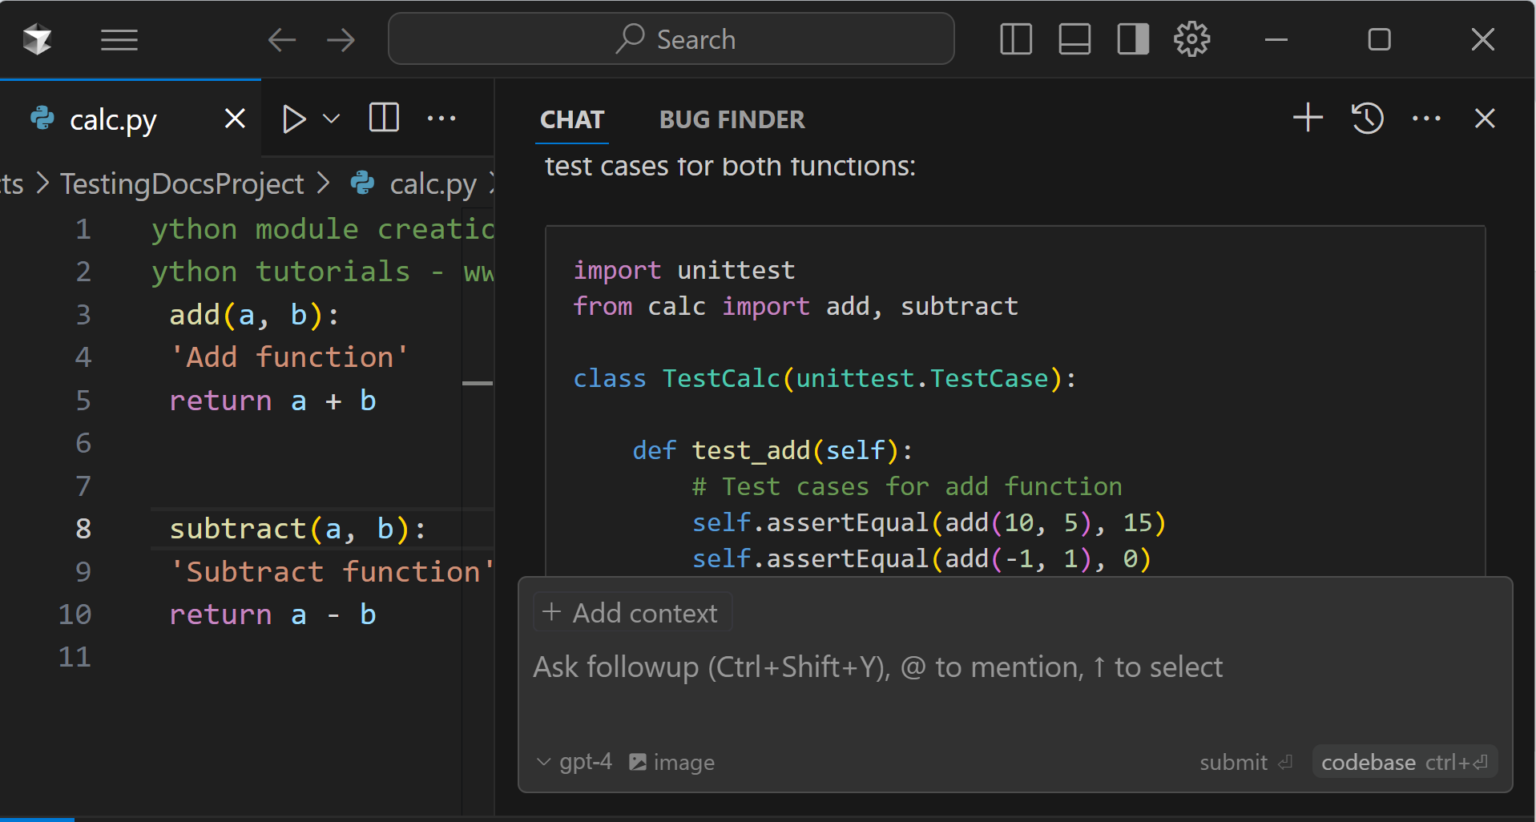The width and height of the screenshot is (1536, 822).
Task: Switch to the BUG FINDER tab
Action: pyautogui.click(x=731, y=119)
